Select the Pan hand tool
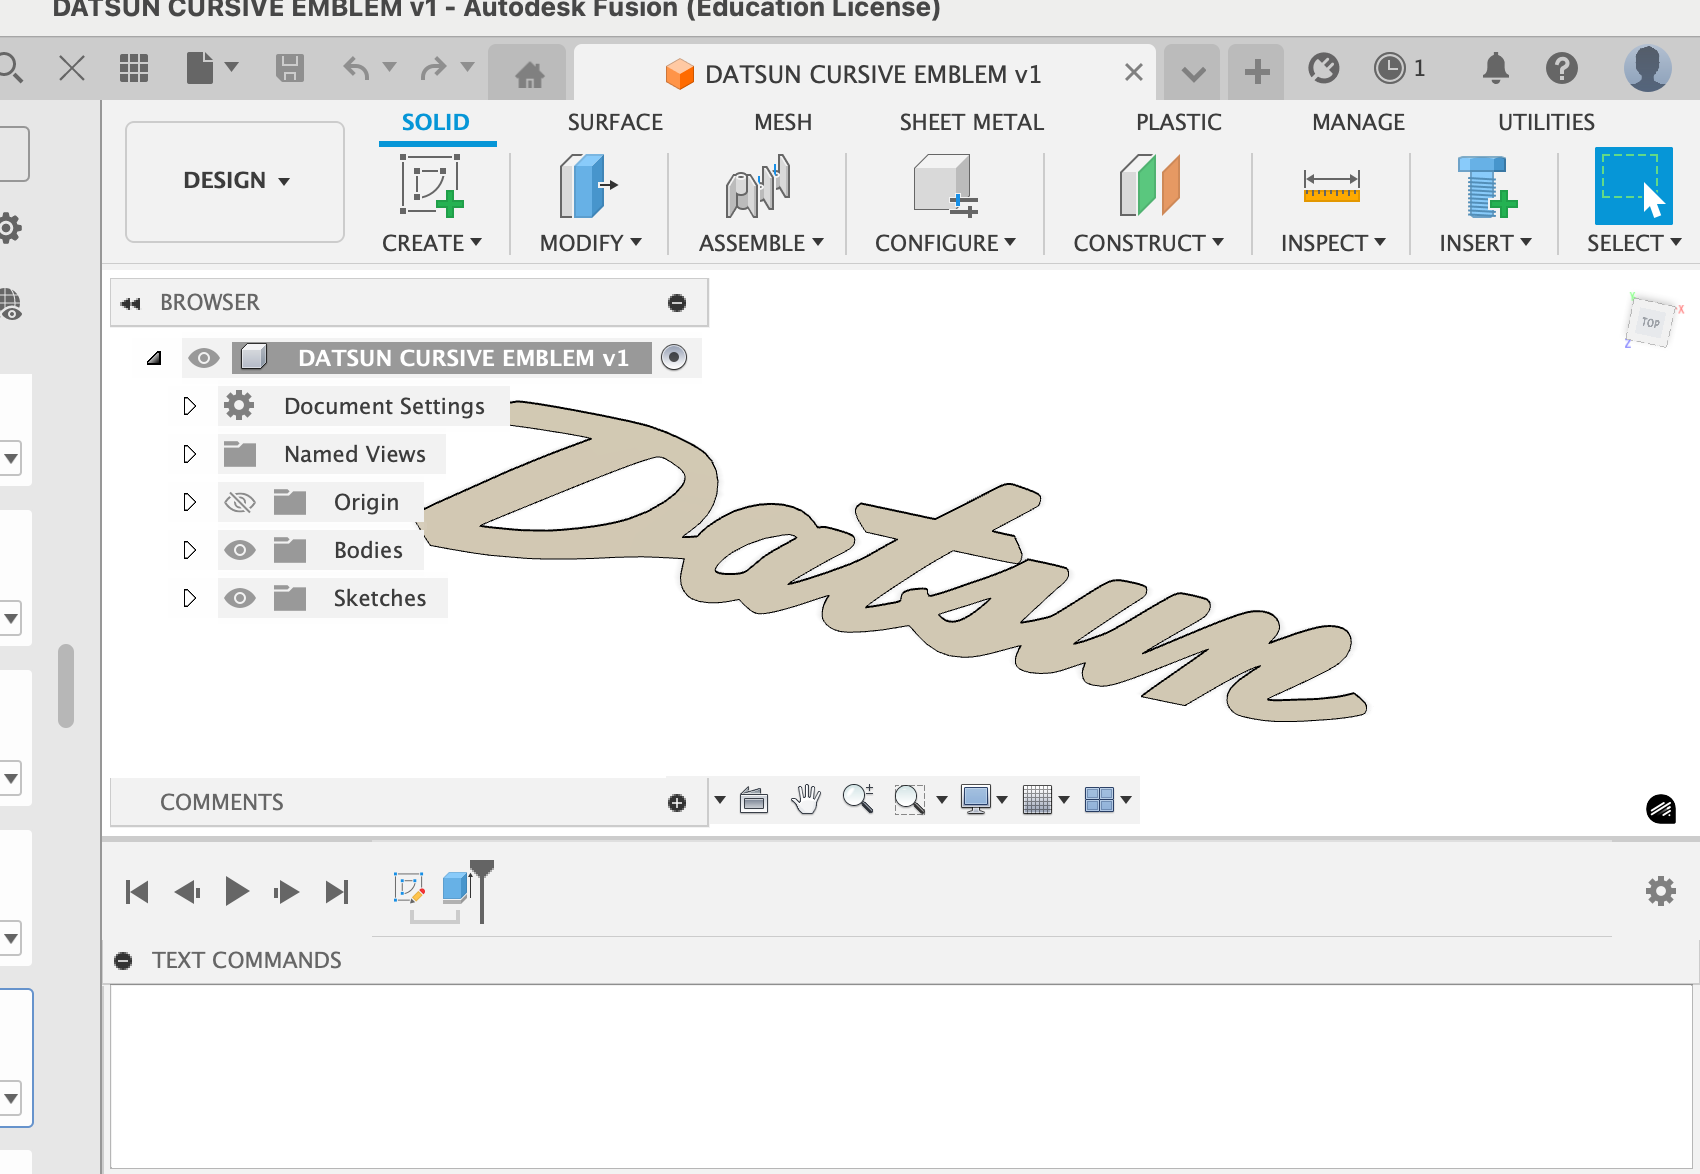Viewport: 1700px width, 1174px height. point(806,799)
